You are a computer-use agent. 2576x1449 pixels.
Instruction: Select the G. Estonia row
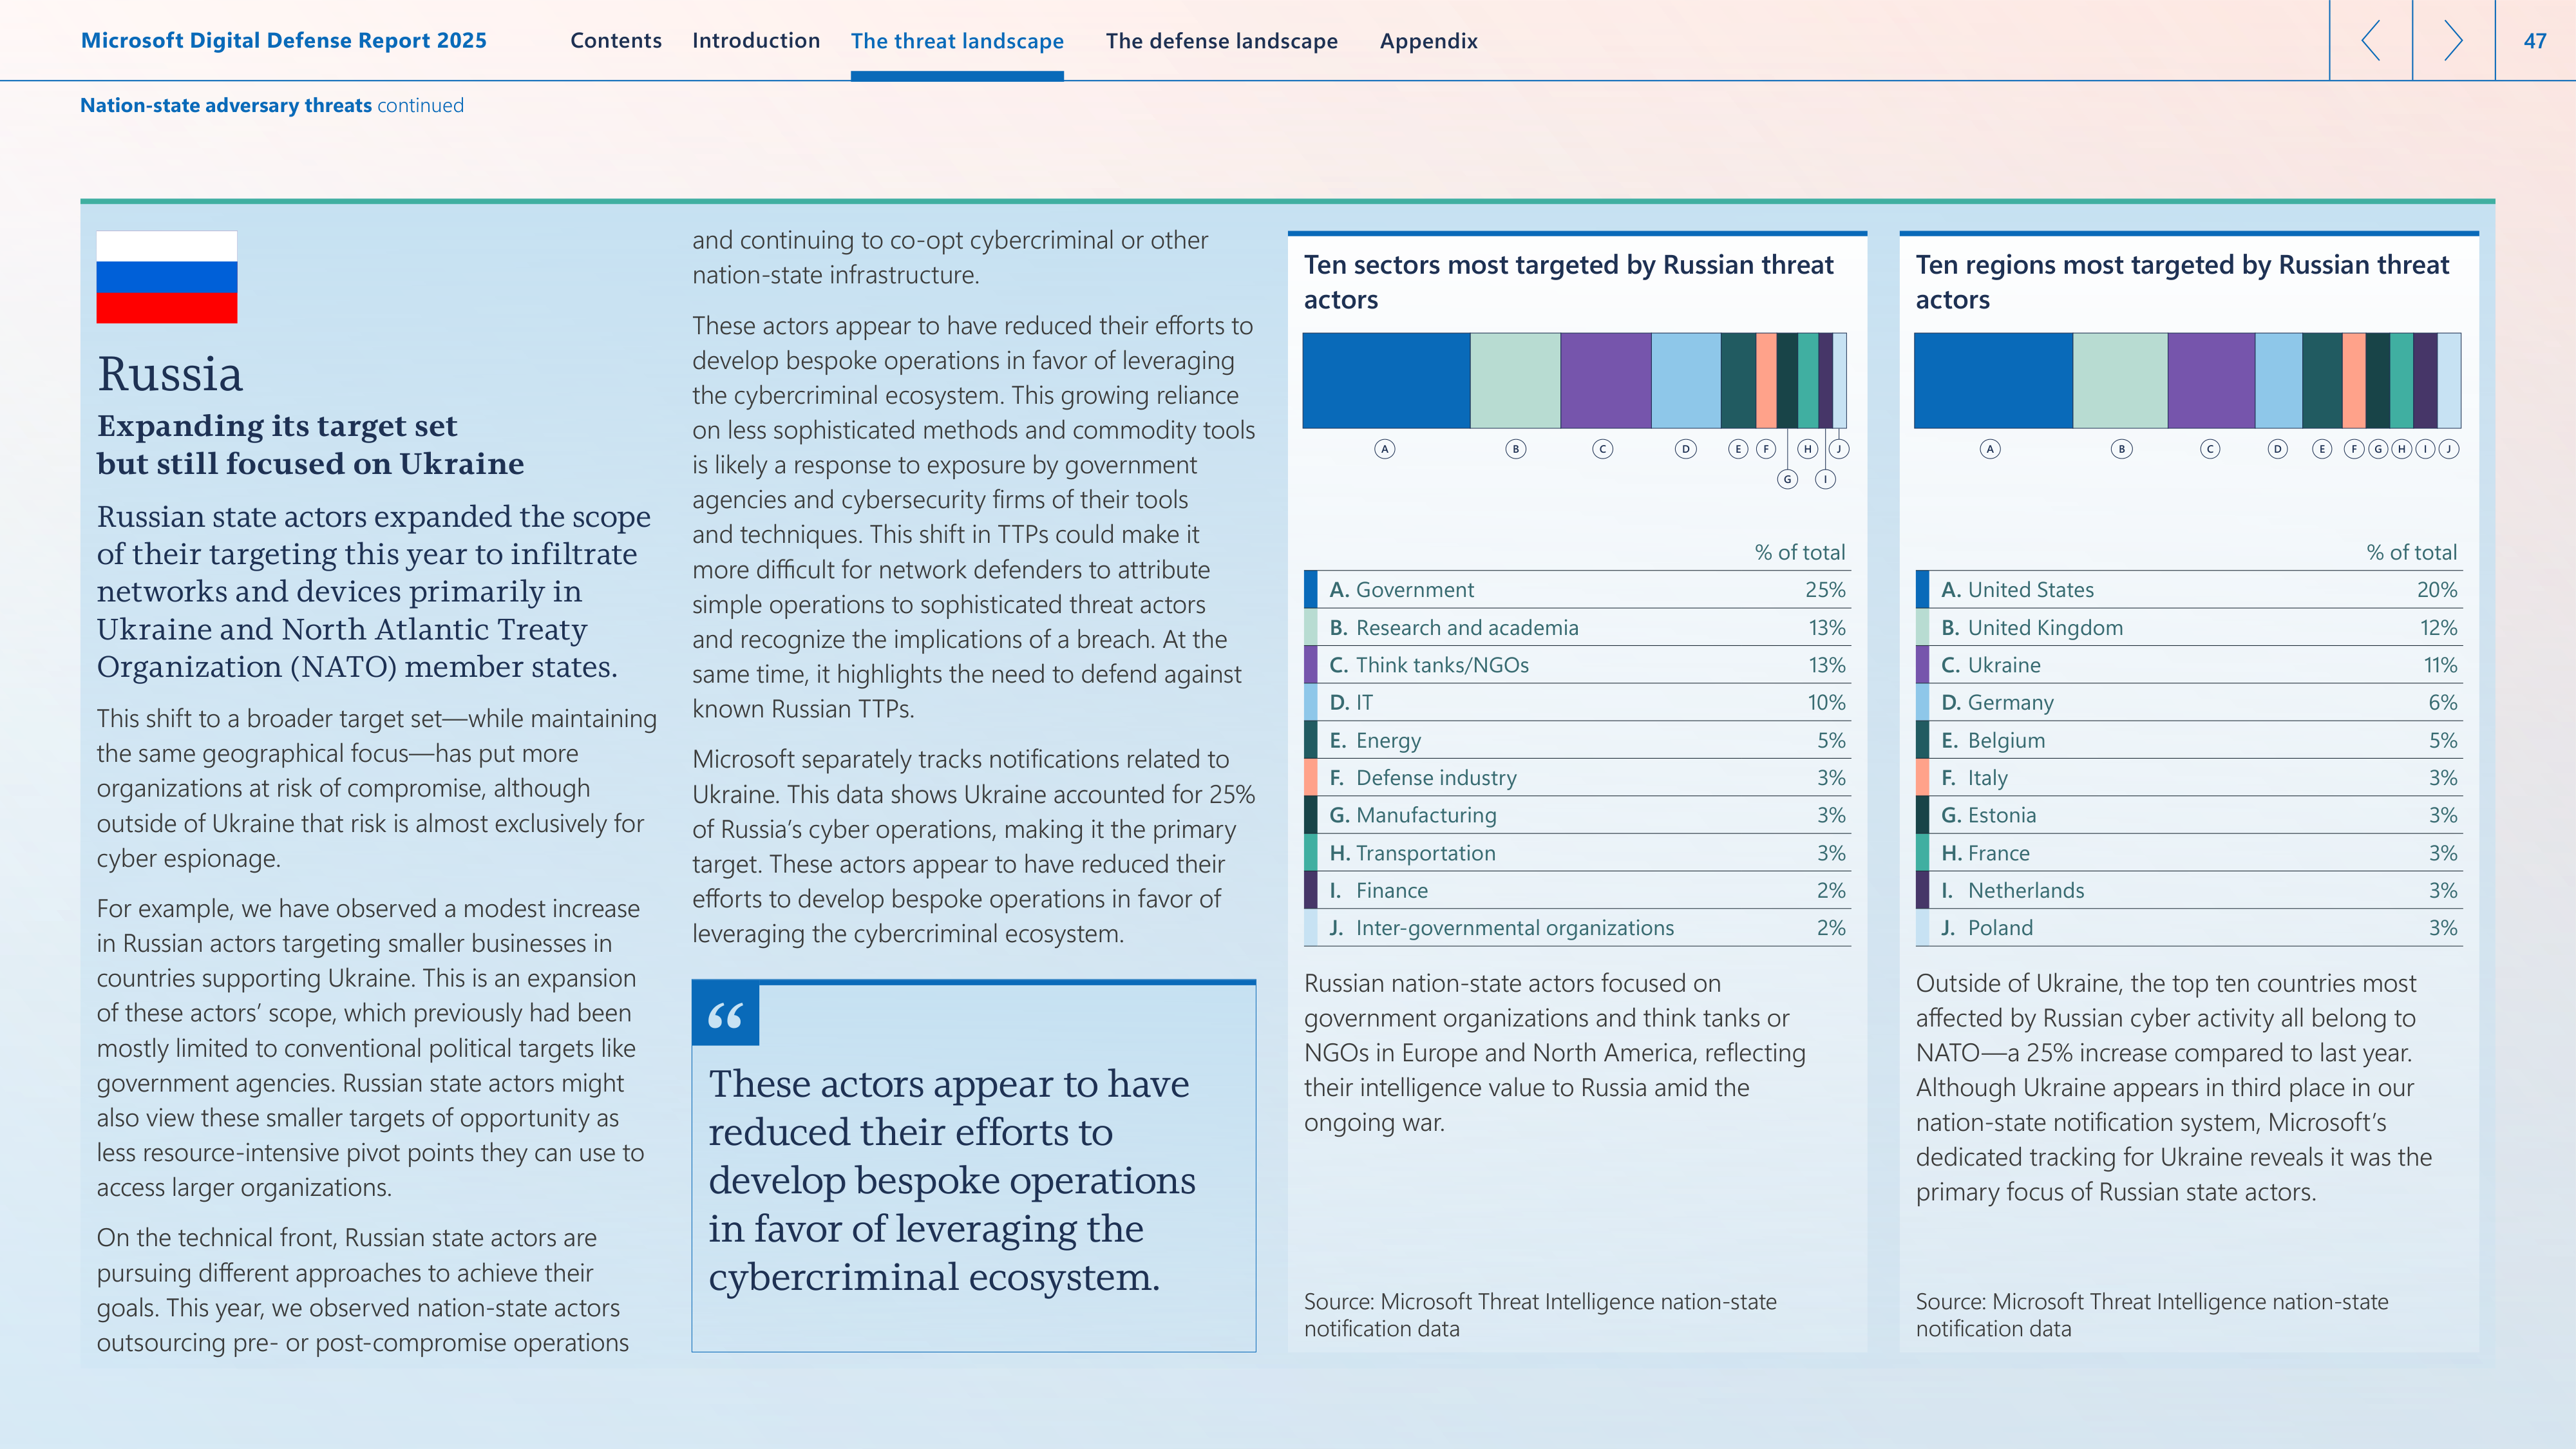click(x=2189, y=816)
